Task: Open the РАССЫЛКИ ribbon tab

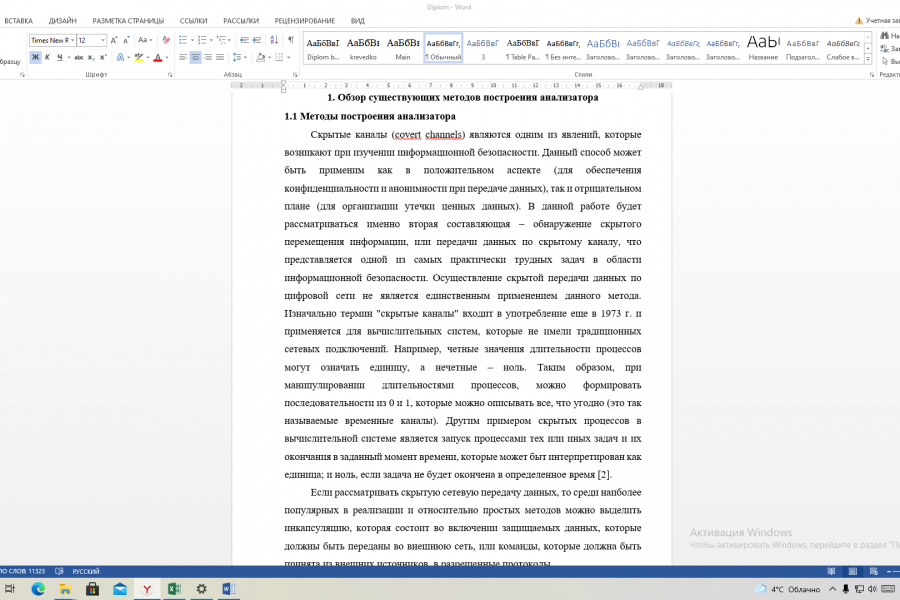Action: point(241,21)
